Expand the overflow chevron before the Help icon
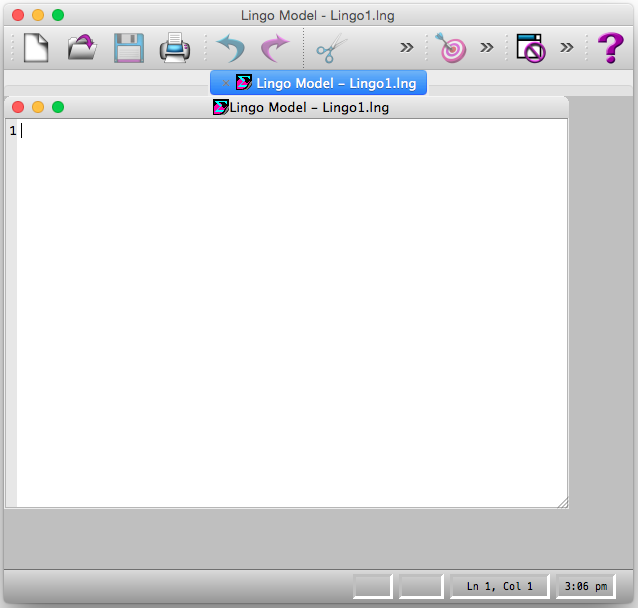The height and width of the screenshot is (608, 638). point(566,47)
